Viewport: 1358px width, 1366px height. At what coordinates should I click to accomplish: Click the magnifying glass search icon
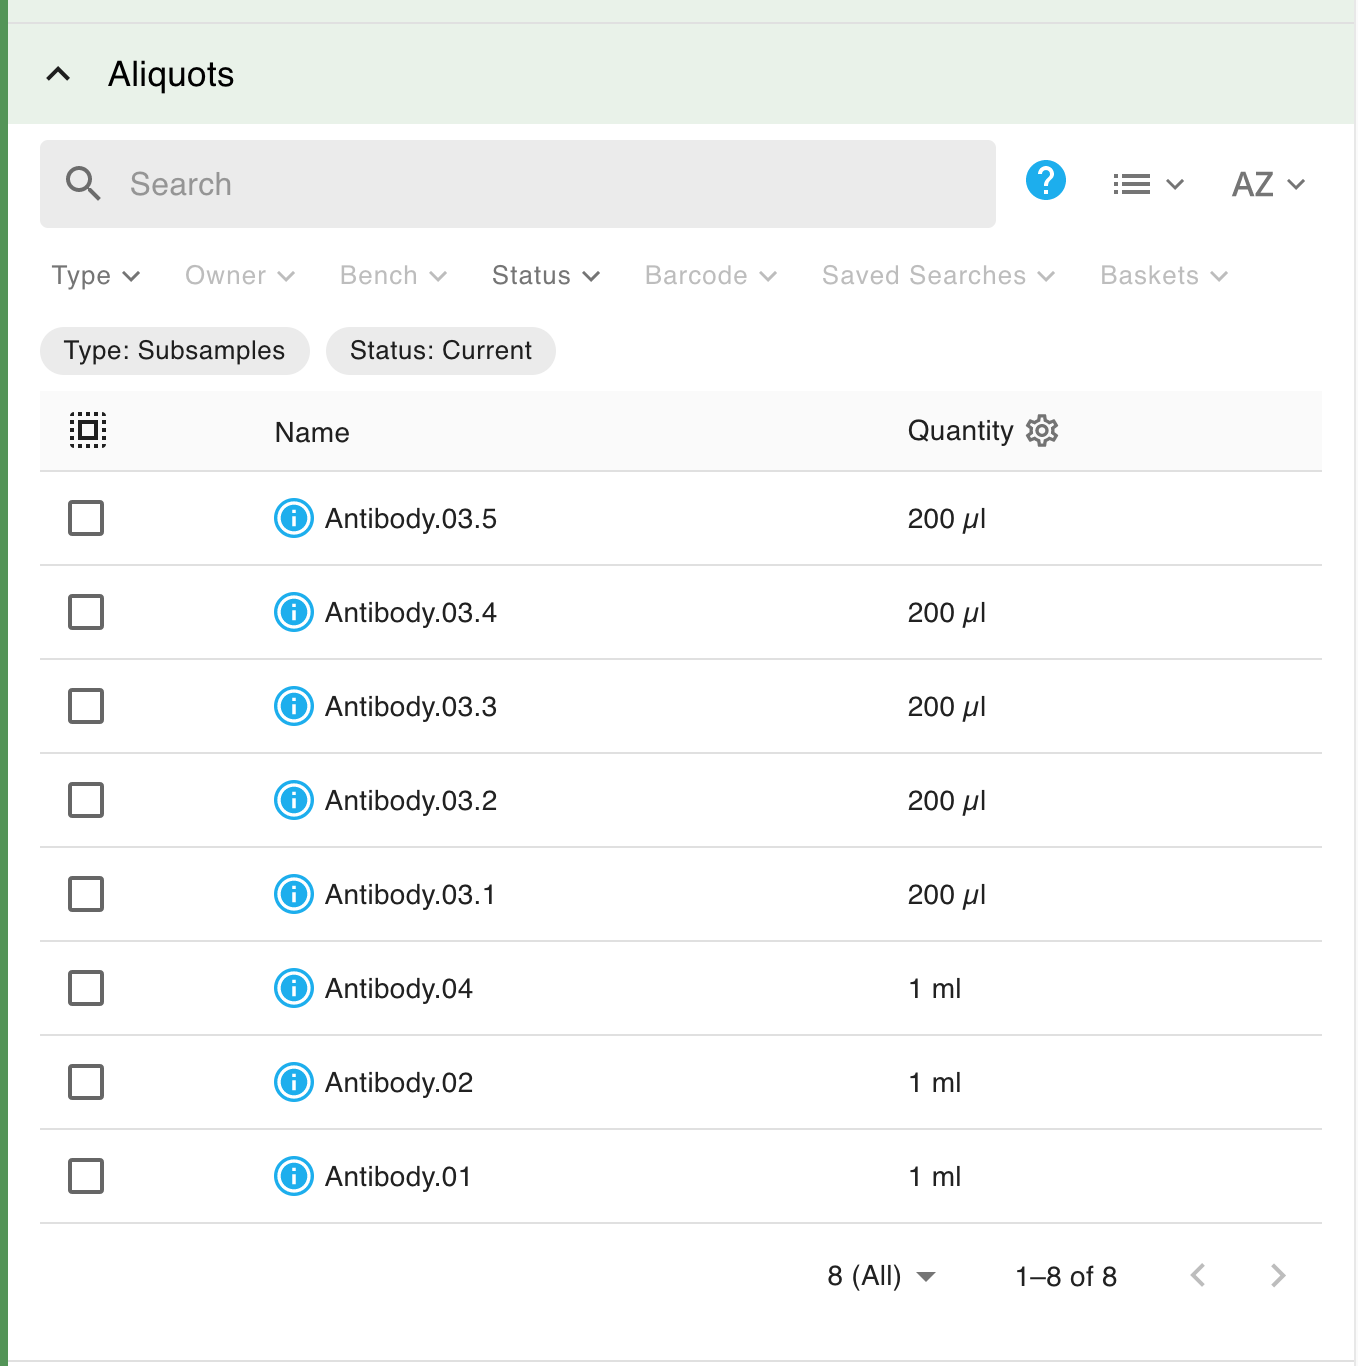click(x=83, y=184)
